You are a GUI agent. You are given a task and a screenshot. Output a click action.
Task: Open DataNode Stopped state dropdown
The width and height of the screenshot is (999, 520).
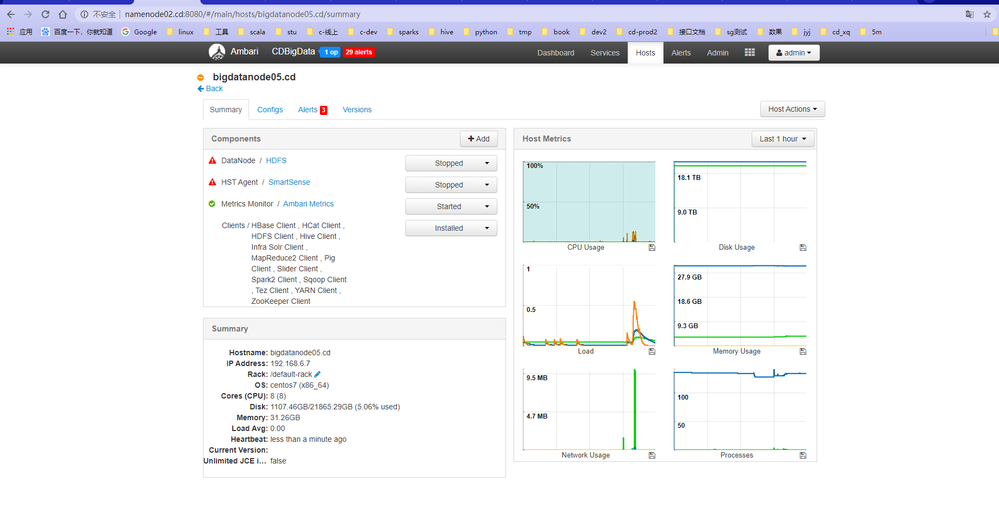pyautogui.click(x=451, y=163)
